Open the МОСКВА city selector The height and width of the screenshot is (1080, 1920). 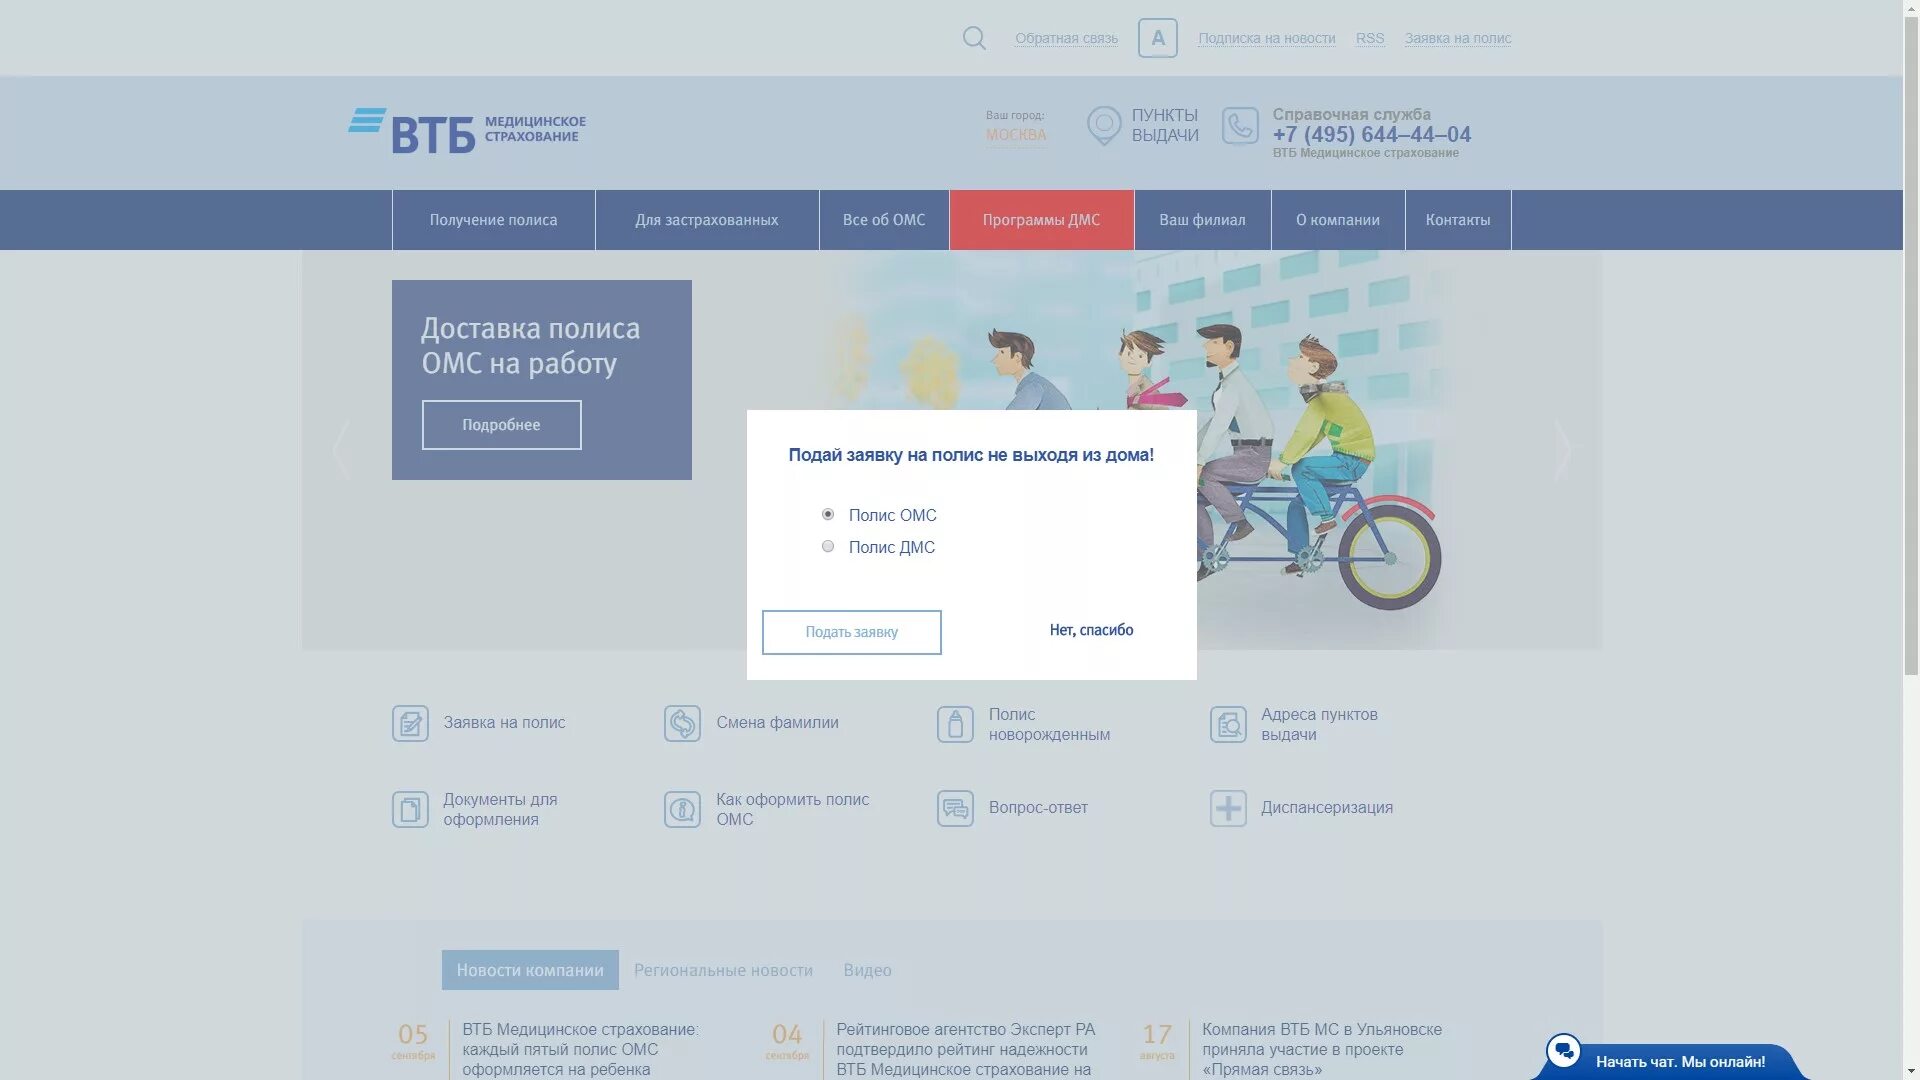click(1016, 135)
